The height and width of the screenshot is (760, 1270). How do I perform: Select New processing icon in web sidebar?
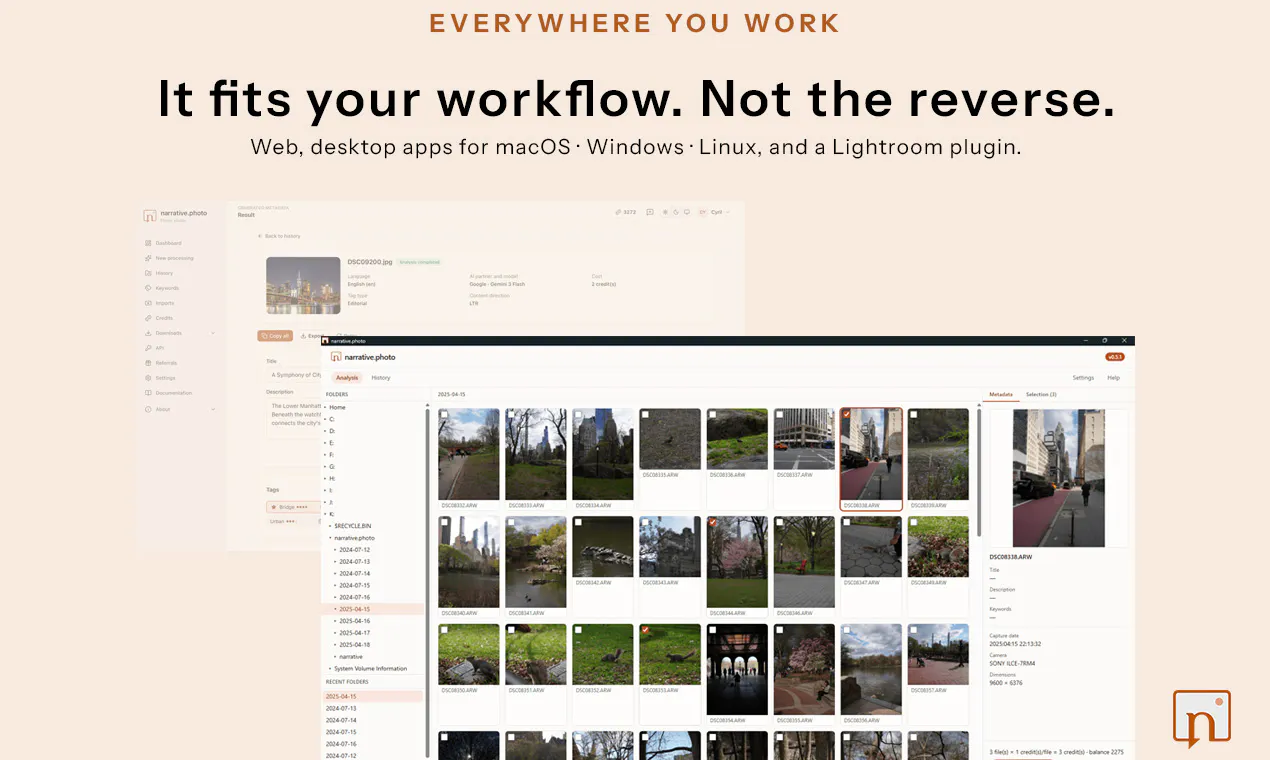tap(148, 258)
